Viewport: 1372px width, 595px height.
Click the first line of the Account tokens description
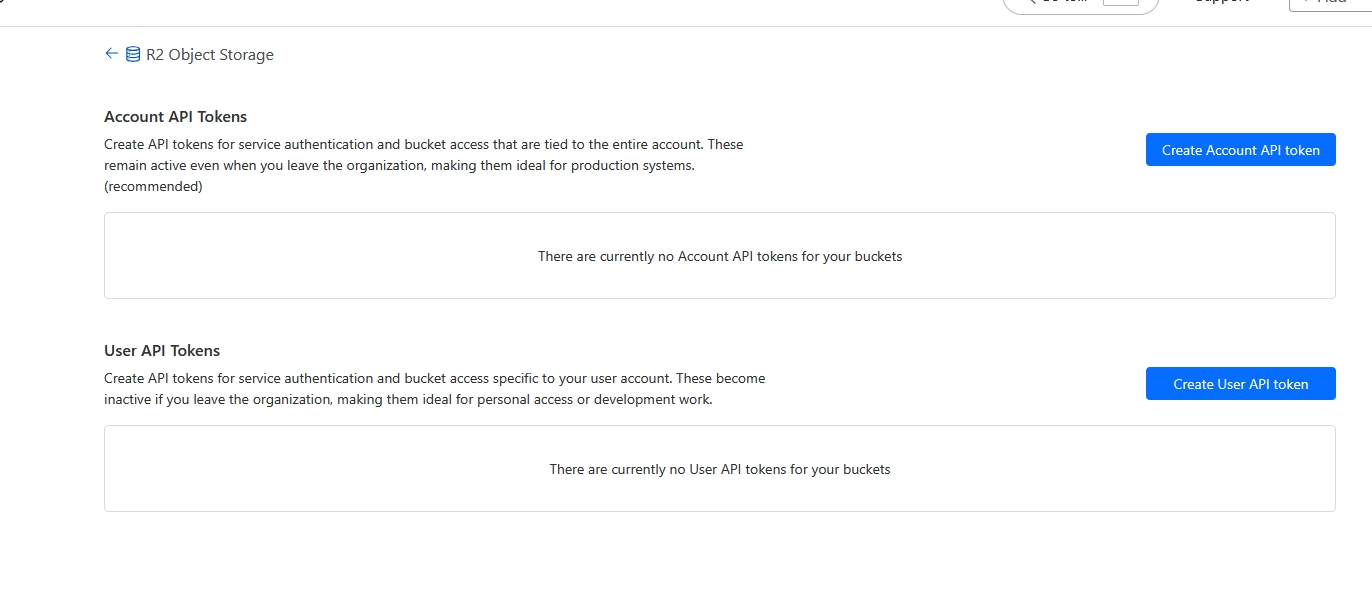[x=424, y=144]
